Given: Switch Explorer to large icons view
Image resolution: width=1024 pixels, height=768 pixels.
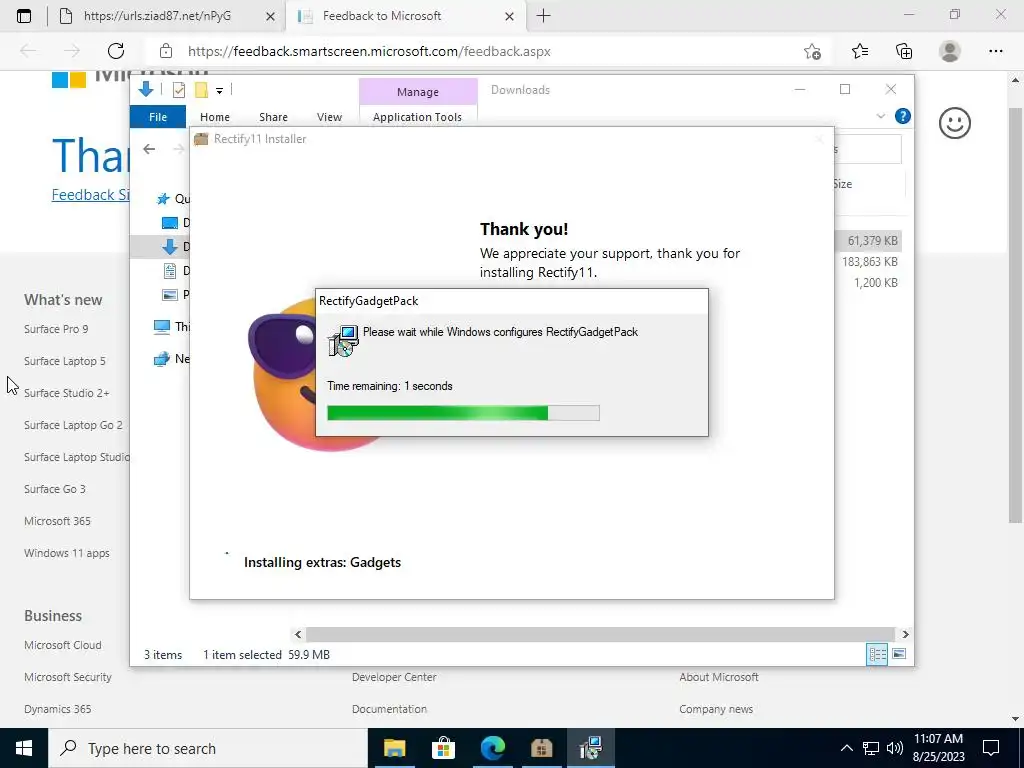Looking at the screenshot, I should (899, 654).
